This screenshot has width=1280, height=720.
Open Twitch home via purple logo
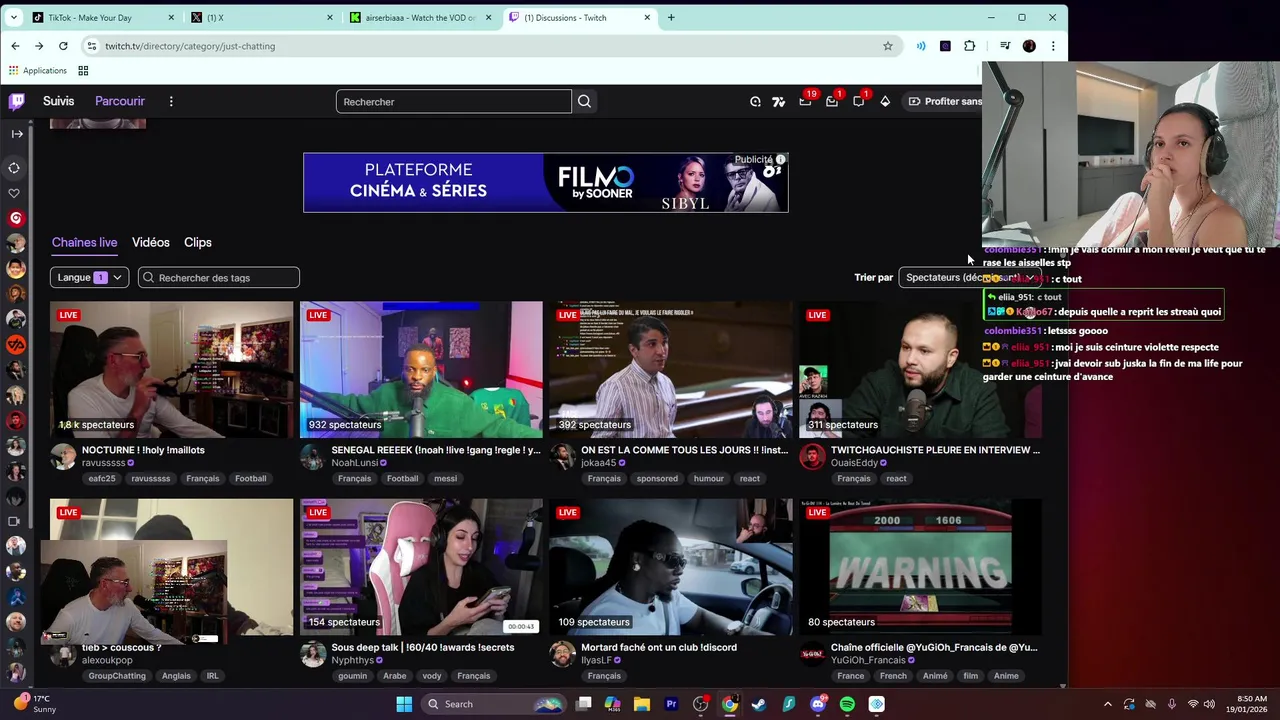coord(17,101)
